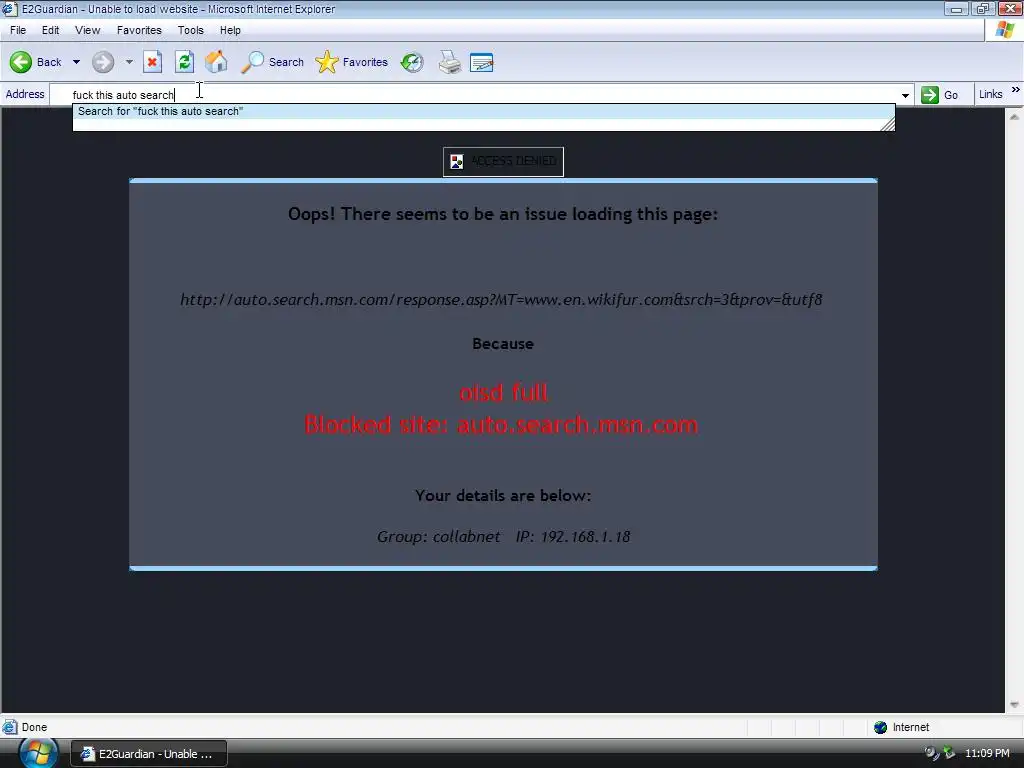Go to the Home page icon

[216, 62]
